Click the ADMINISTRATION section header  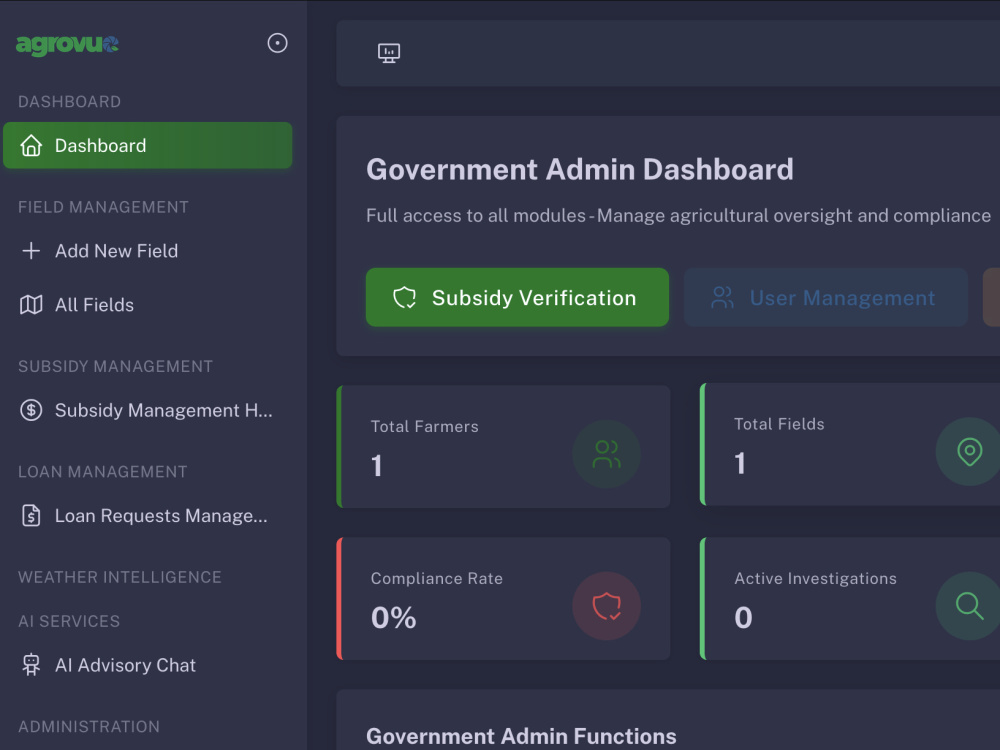pyautogui.click(x=89, y=726)
